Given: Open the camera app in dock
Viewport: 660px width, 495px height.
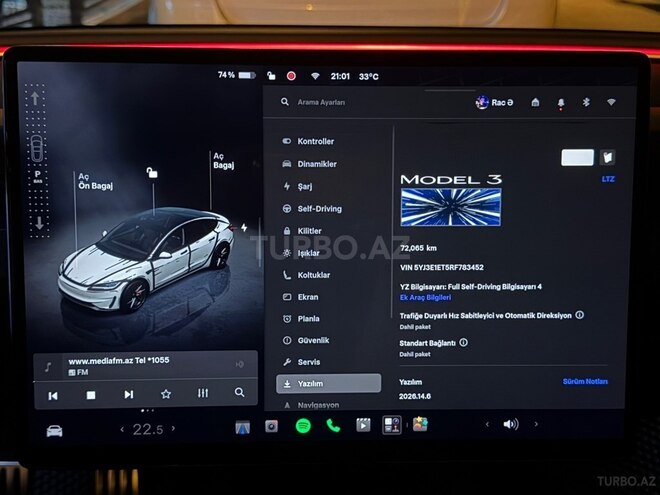Looking at the screenshot, I should 271,426.
